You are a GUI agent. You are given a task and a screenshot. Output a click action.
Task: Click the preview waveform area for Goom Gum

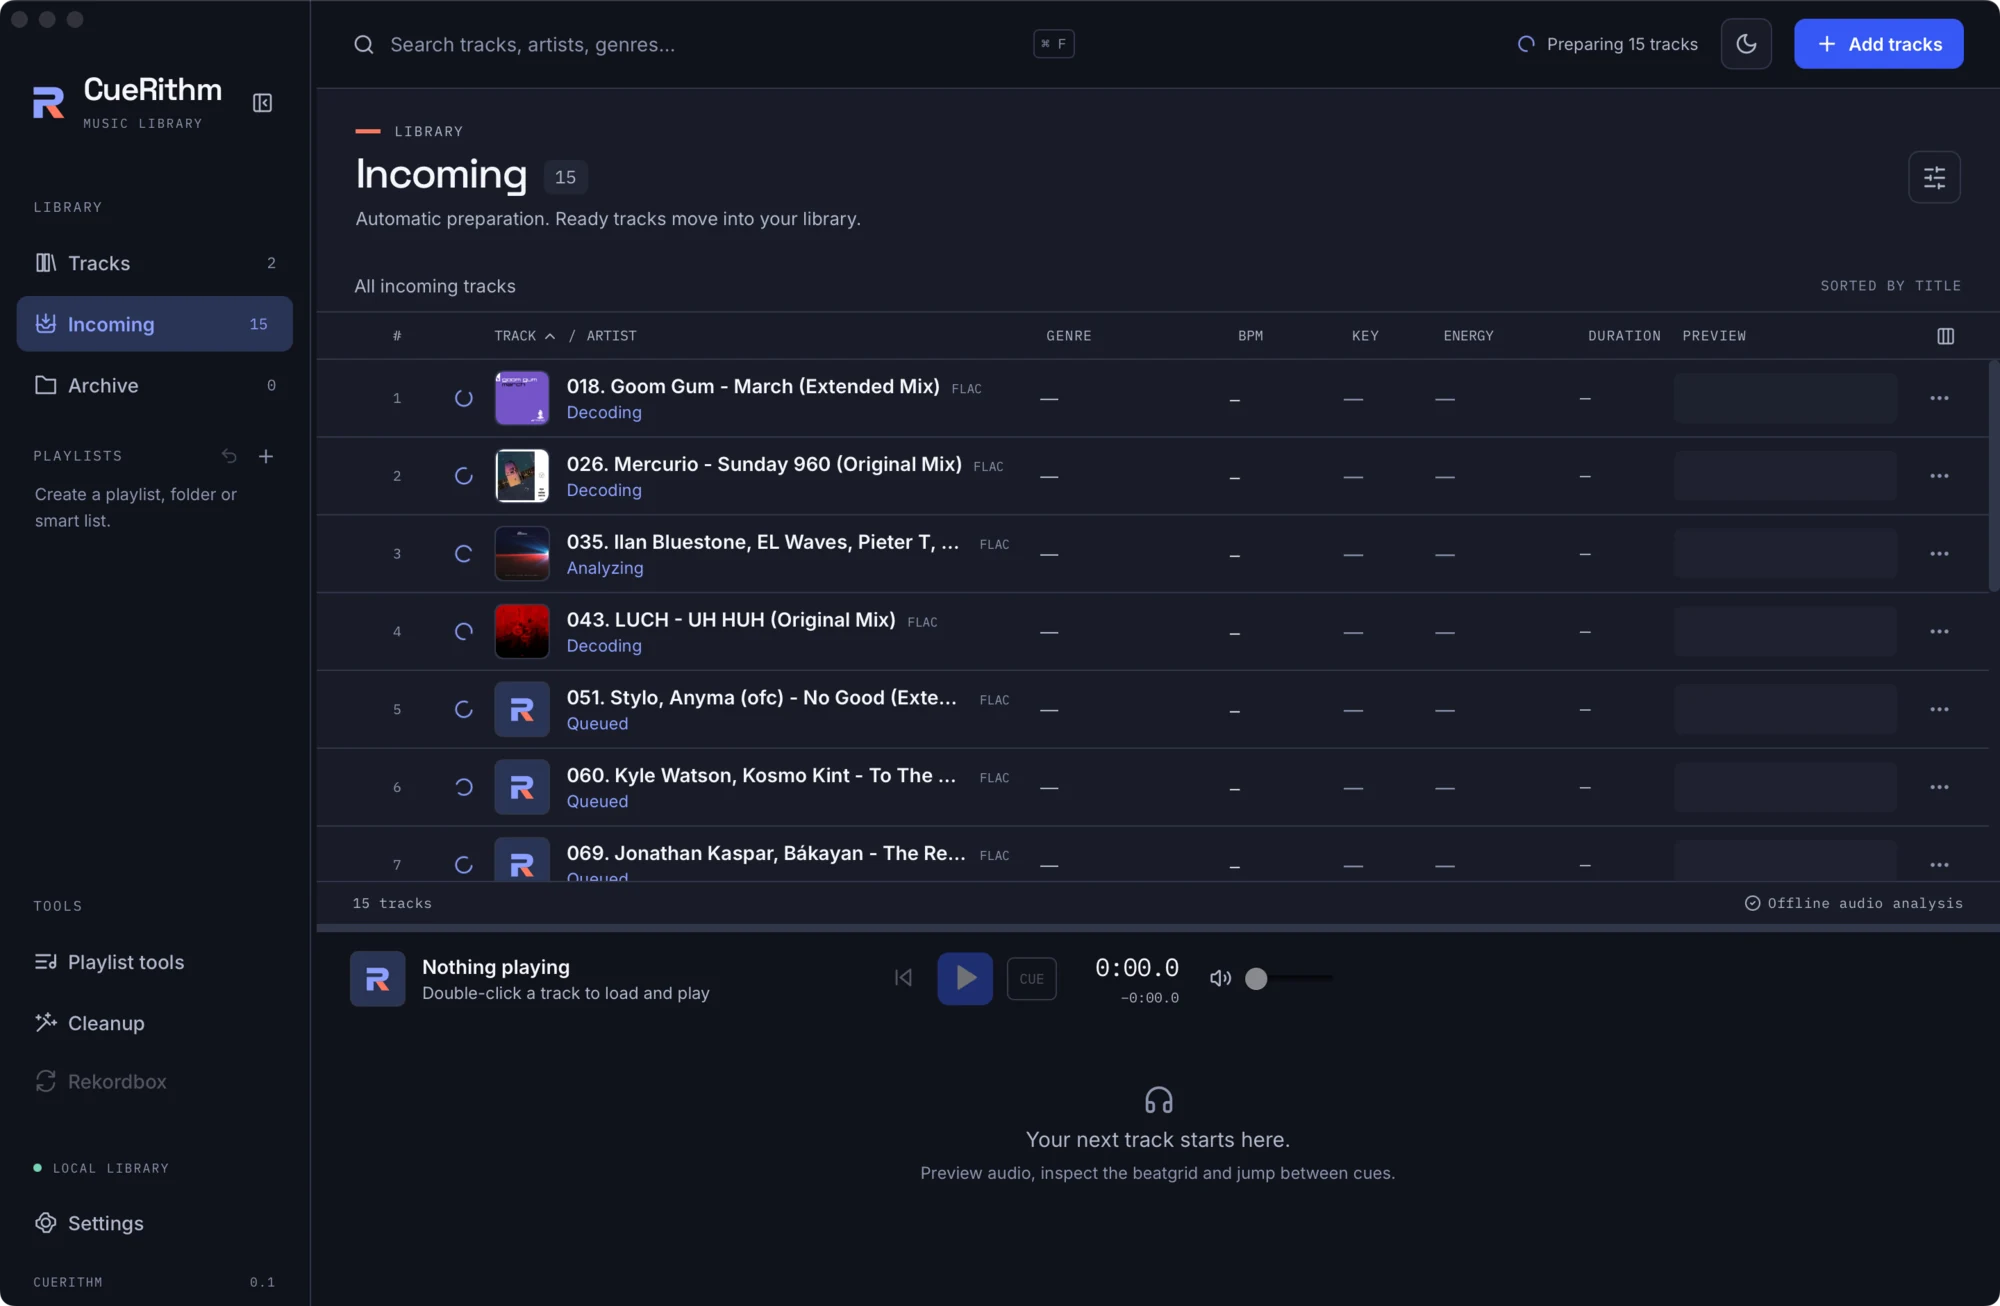[1785, 398]
